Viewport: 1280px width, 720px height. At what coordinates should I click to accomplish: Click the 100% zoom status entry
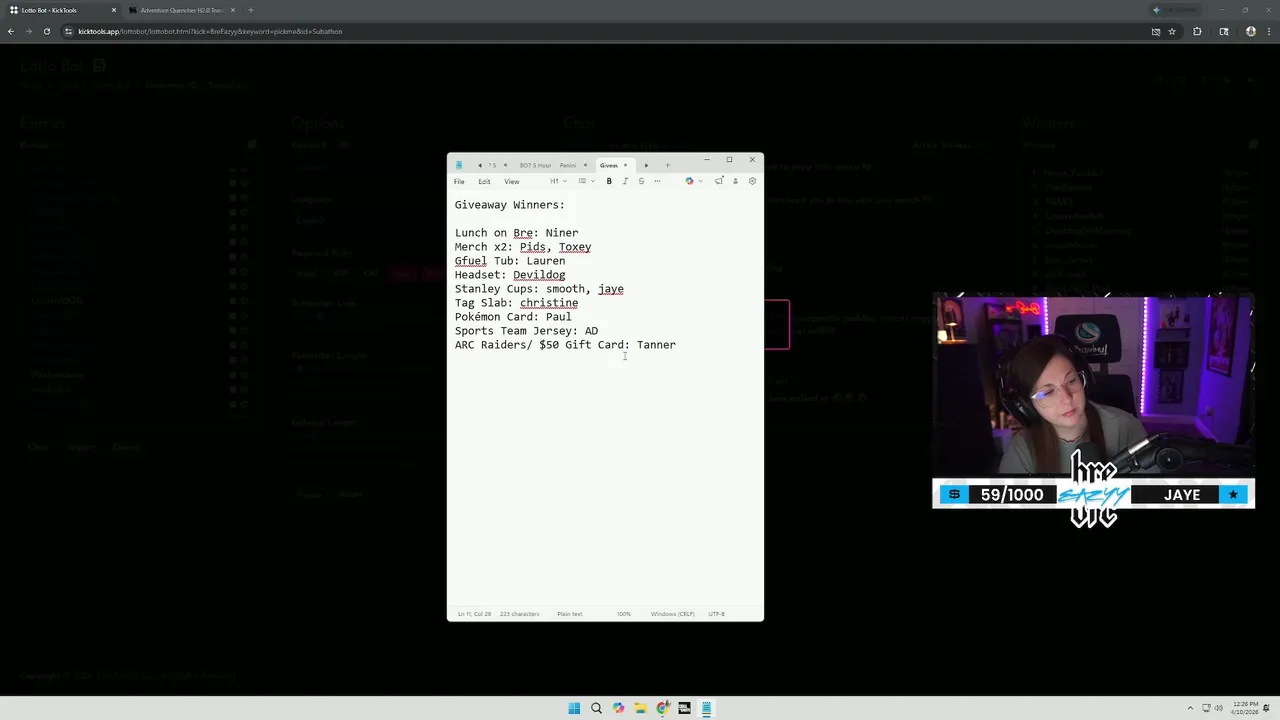[624, 613]
